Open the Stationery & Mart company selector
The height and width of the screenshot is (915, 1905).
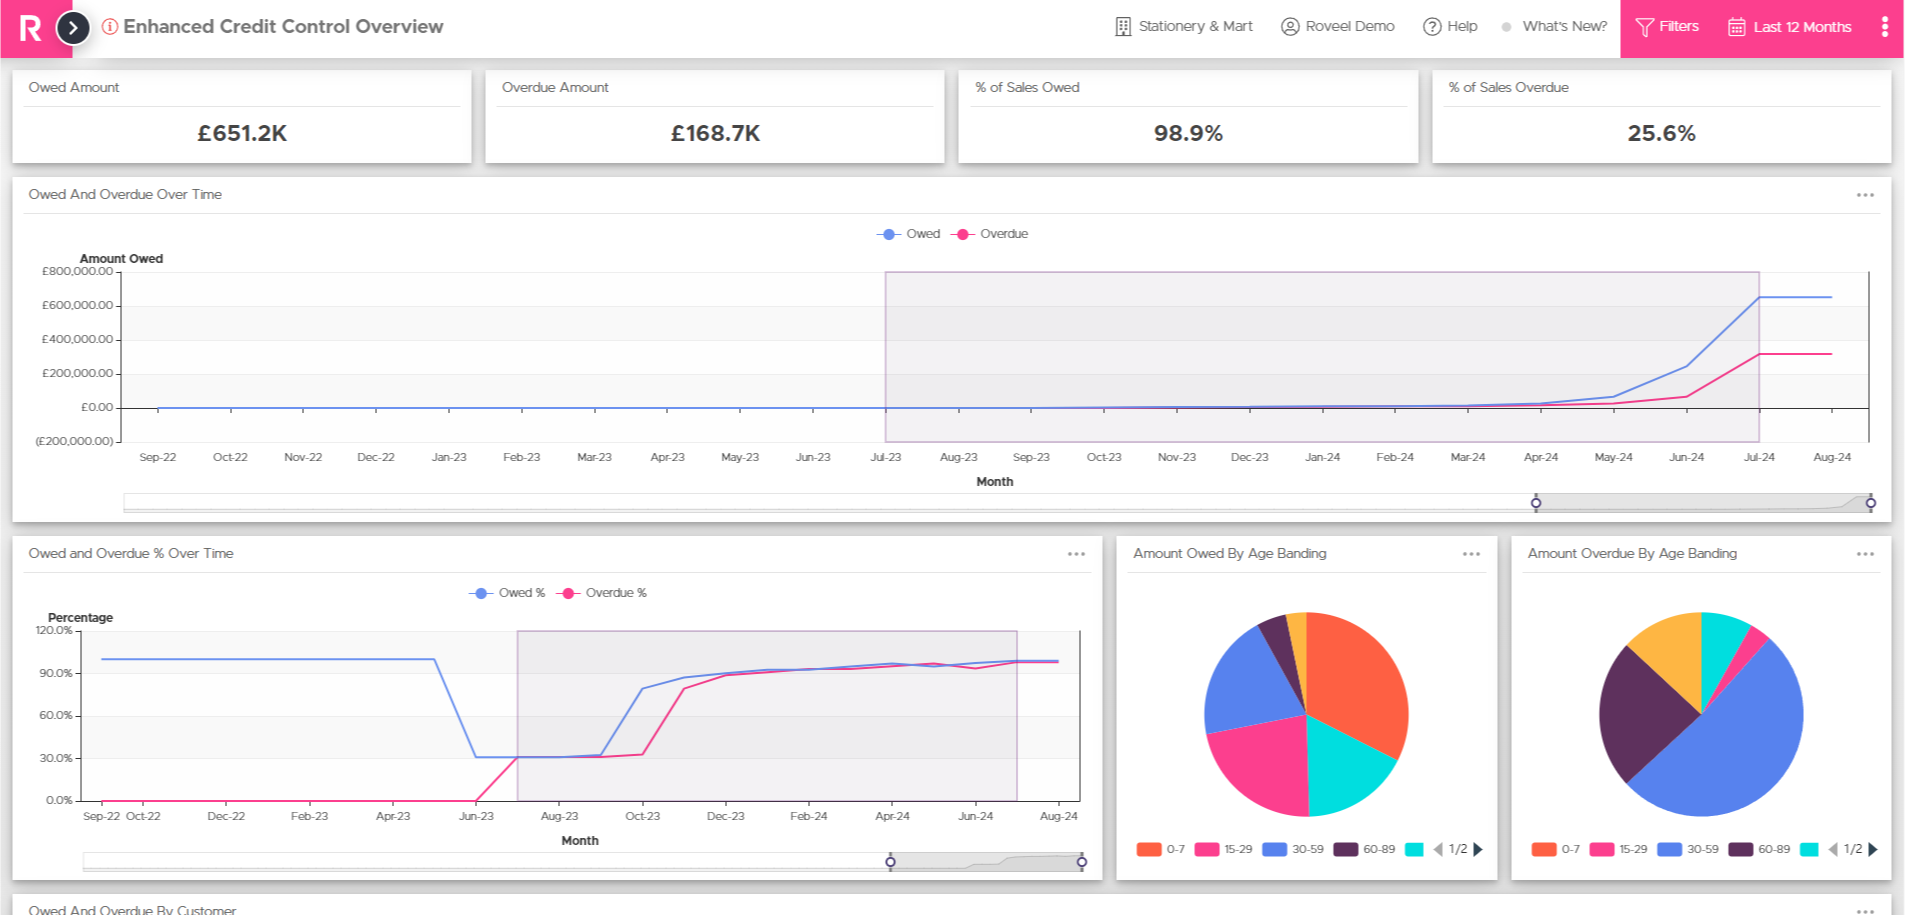[1184, 27]
